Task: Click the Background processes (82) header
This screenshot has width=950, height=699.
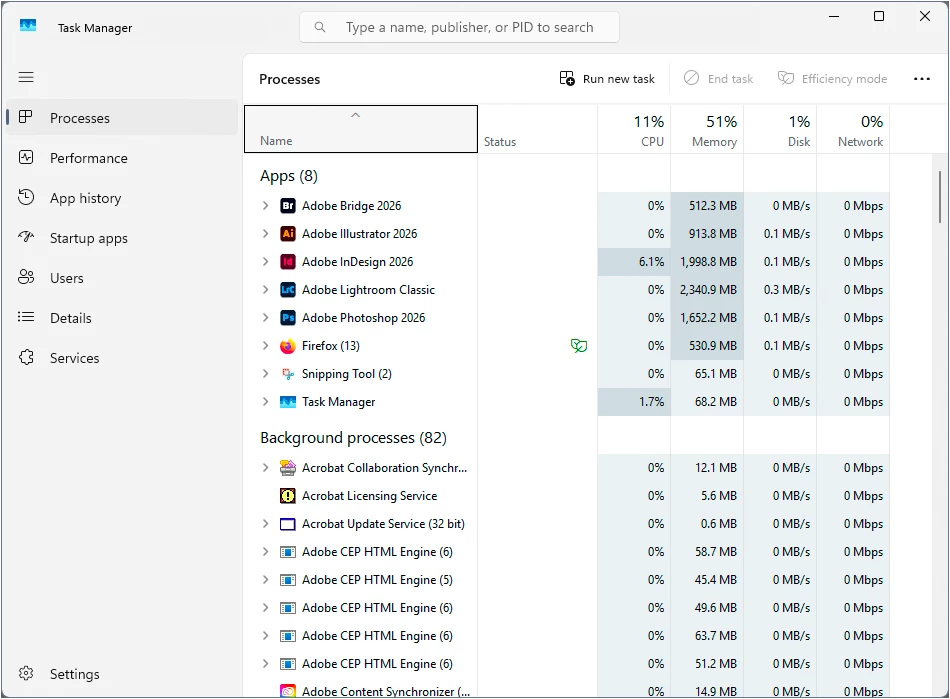Action: pyautogui.click(x=353, y=437)
